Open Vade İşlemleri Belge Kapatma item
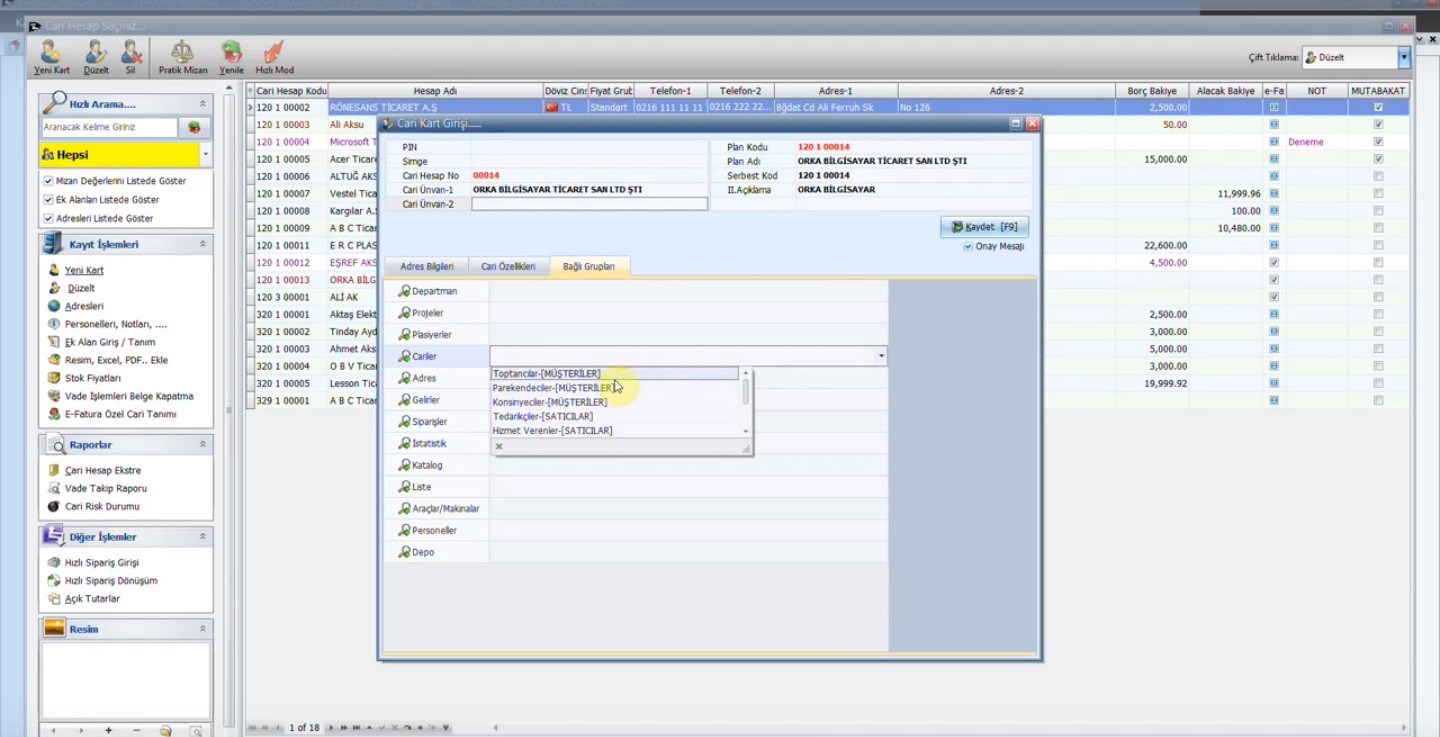Screen dimensions: 1440x737 tap(129, 396)
